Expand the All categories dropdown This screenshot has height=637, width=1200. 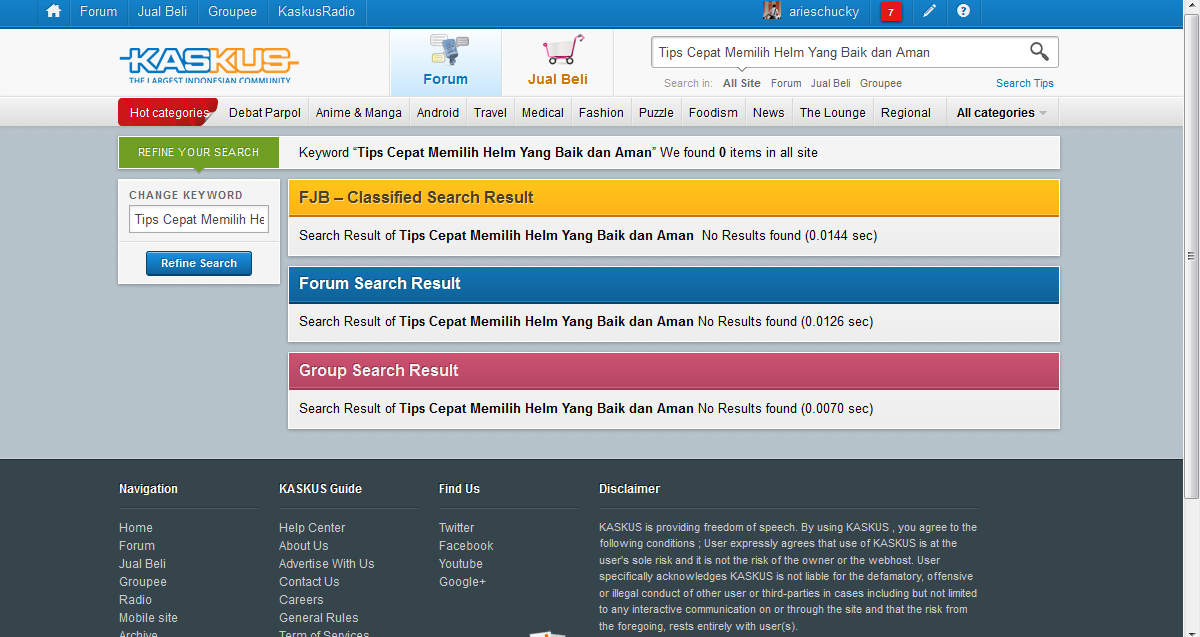pos(1002,113)
